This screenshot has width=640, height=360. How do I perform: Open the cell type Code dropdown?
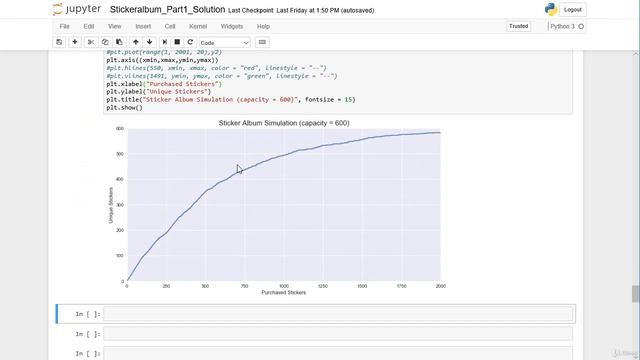point(224,42)
